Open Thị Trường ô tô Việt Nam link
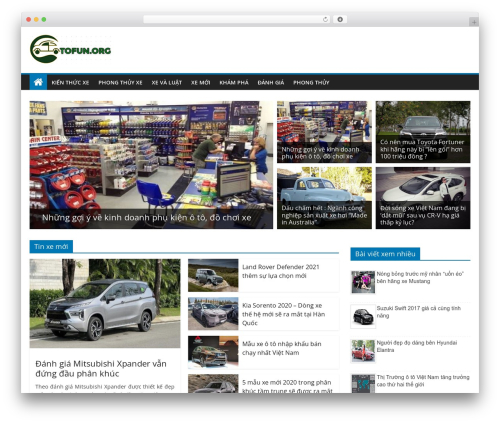The width and height of the screenshot is (500, 423). point(423,381)
